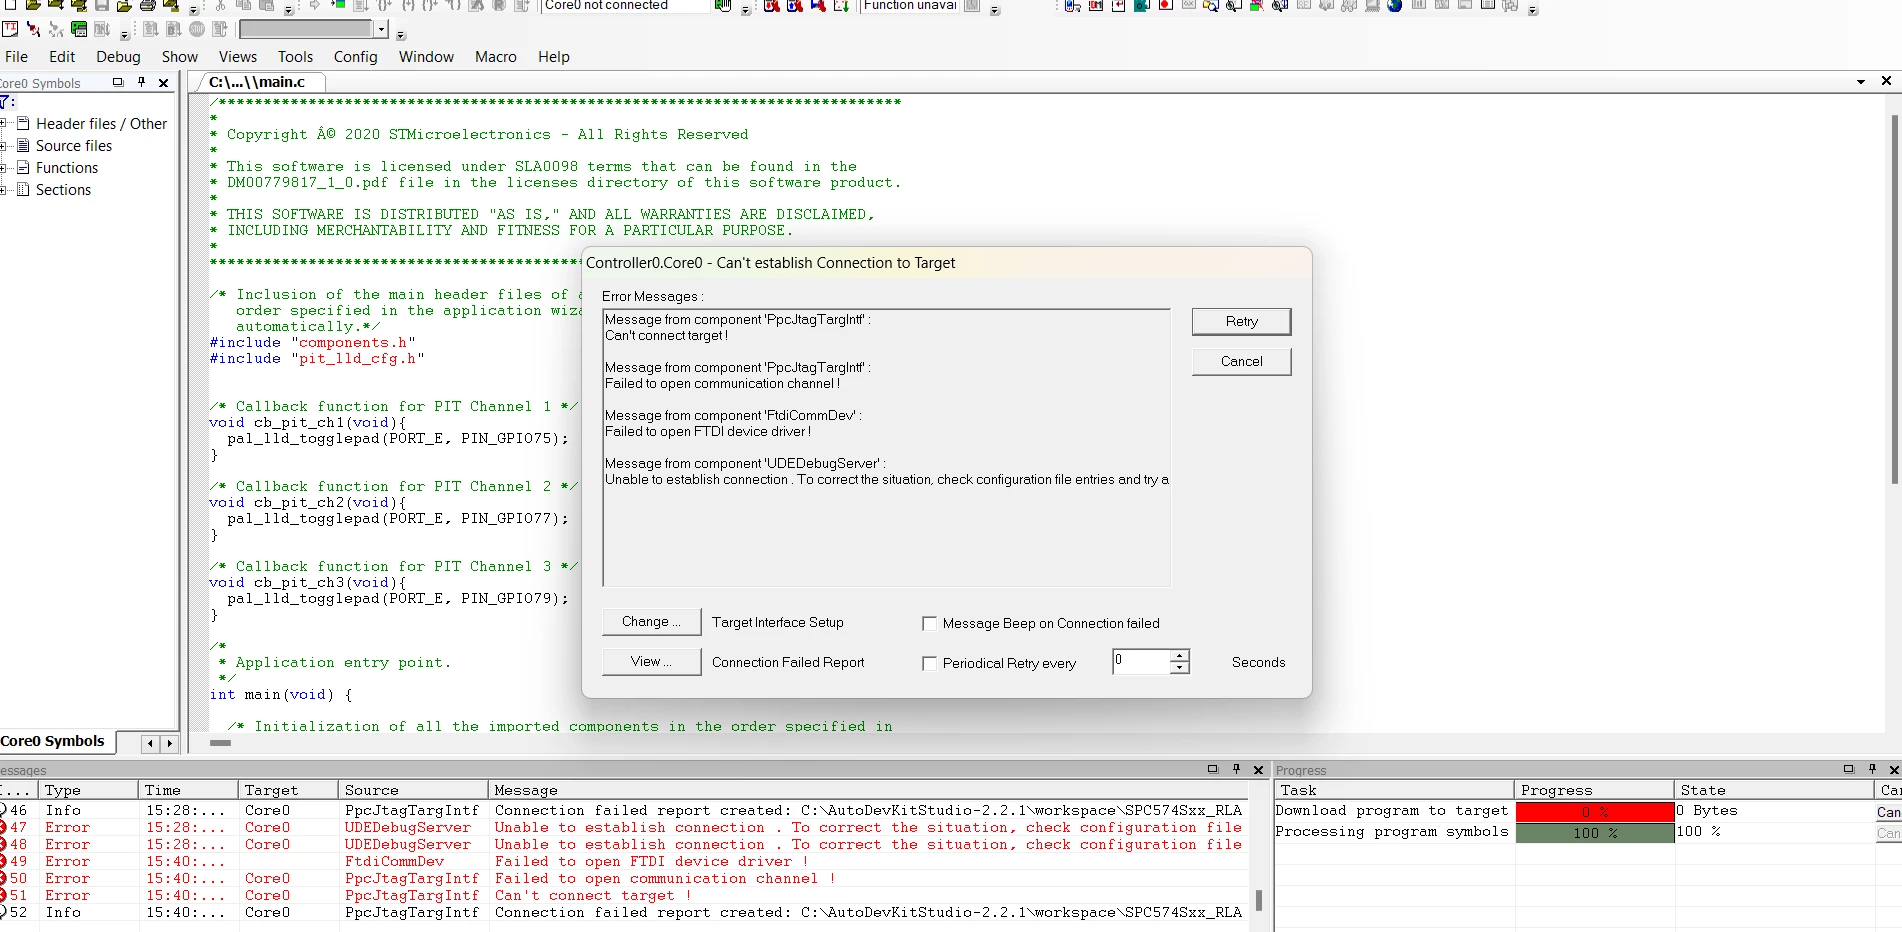Click the Messages panel vertical scrollbar thumb

pyautogui.click(x=1258, y=900)
